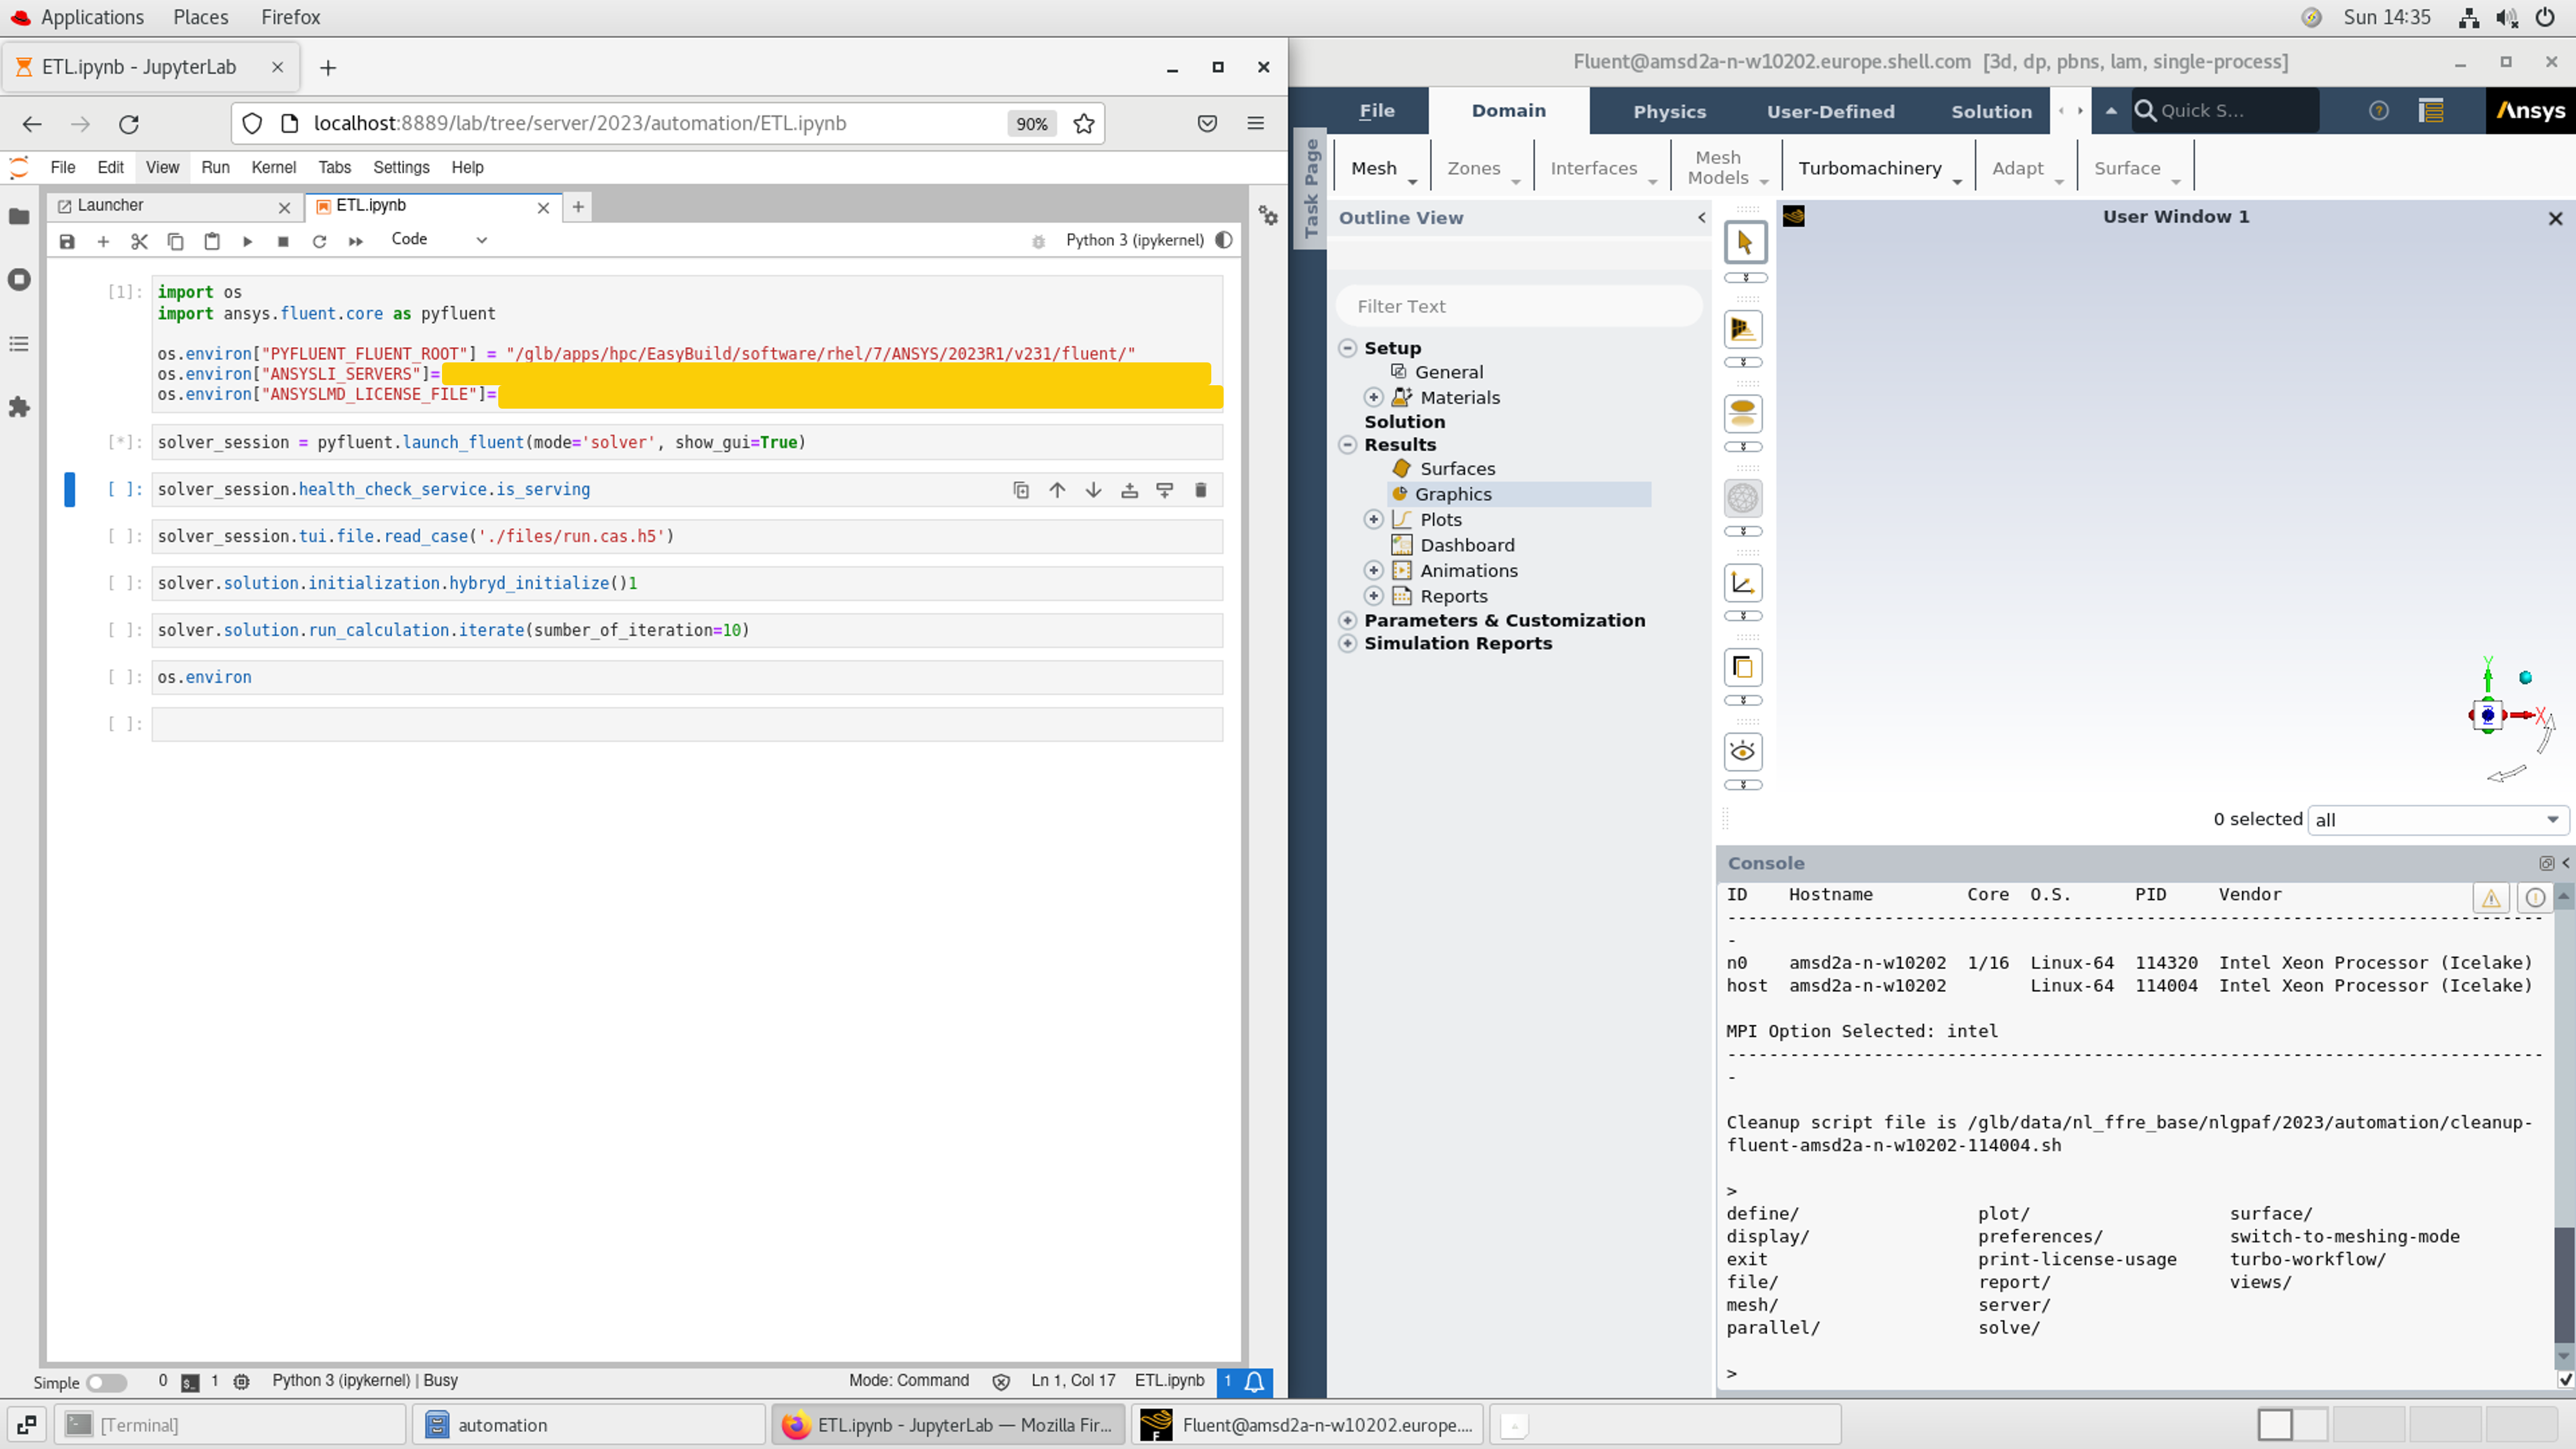Open Fluent help via the question mark icon
This screenshot has width=2576, height=1449.
coord(2379,111)
